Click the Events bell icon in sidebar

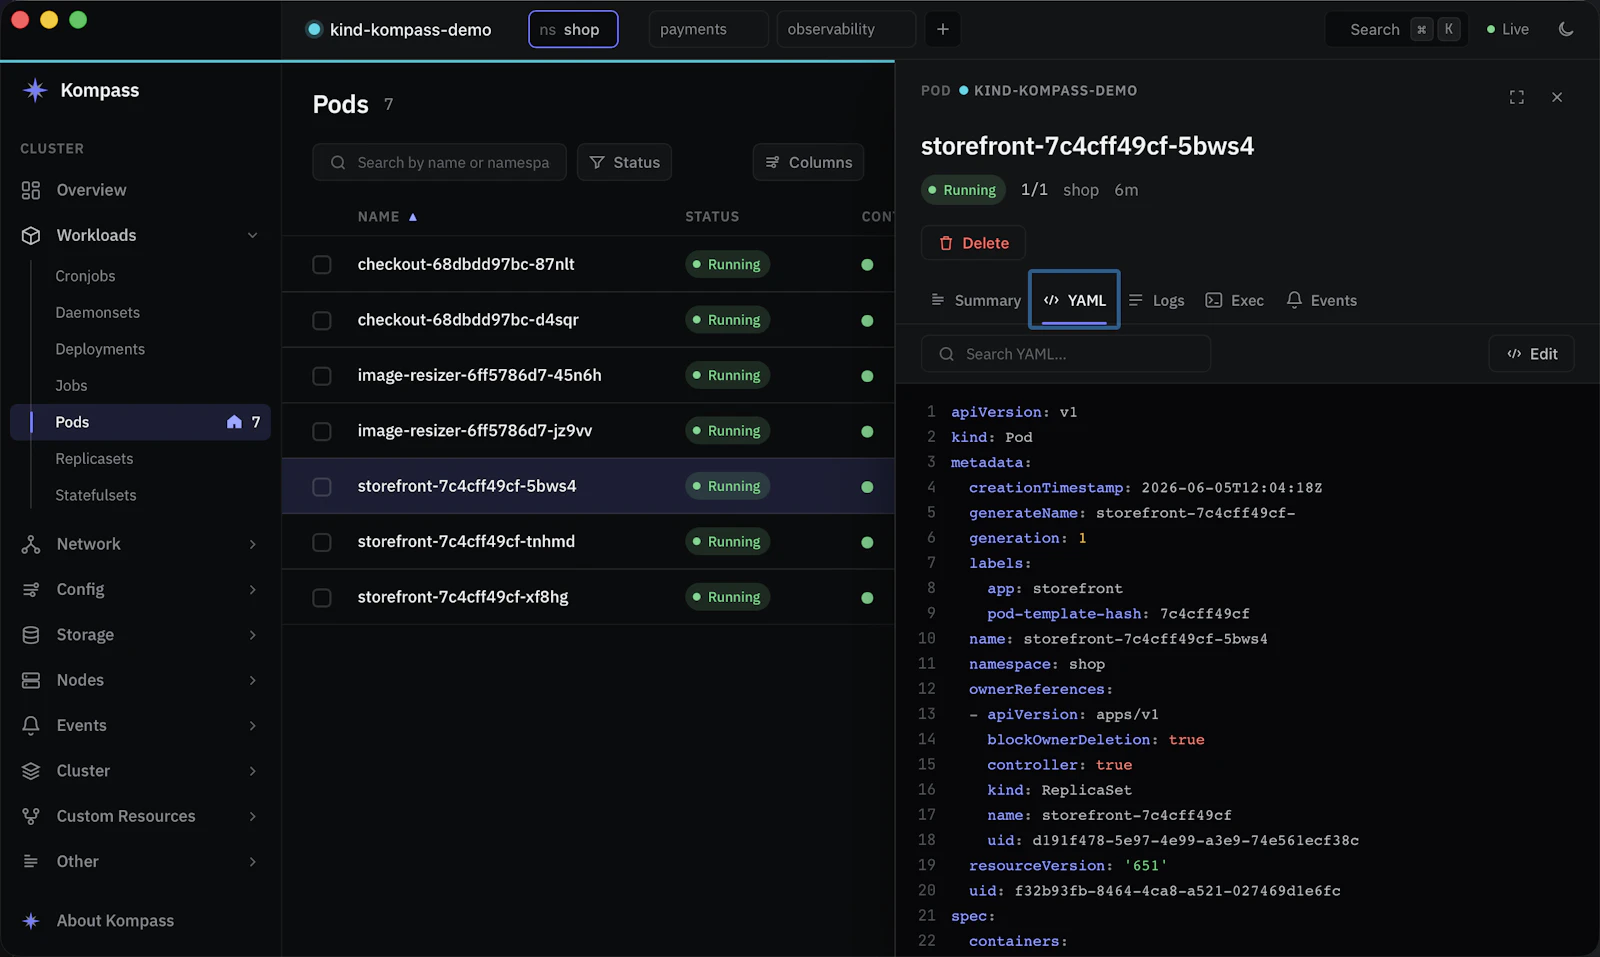tap(31, 725)
